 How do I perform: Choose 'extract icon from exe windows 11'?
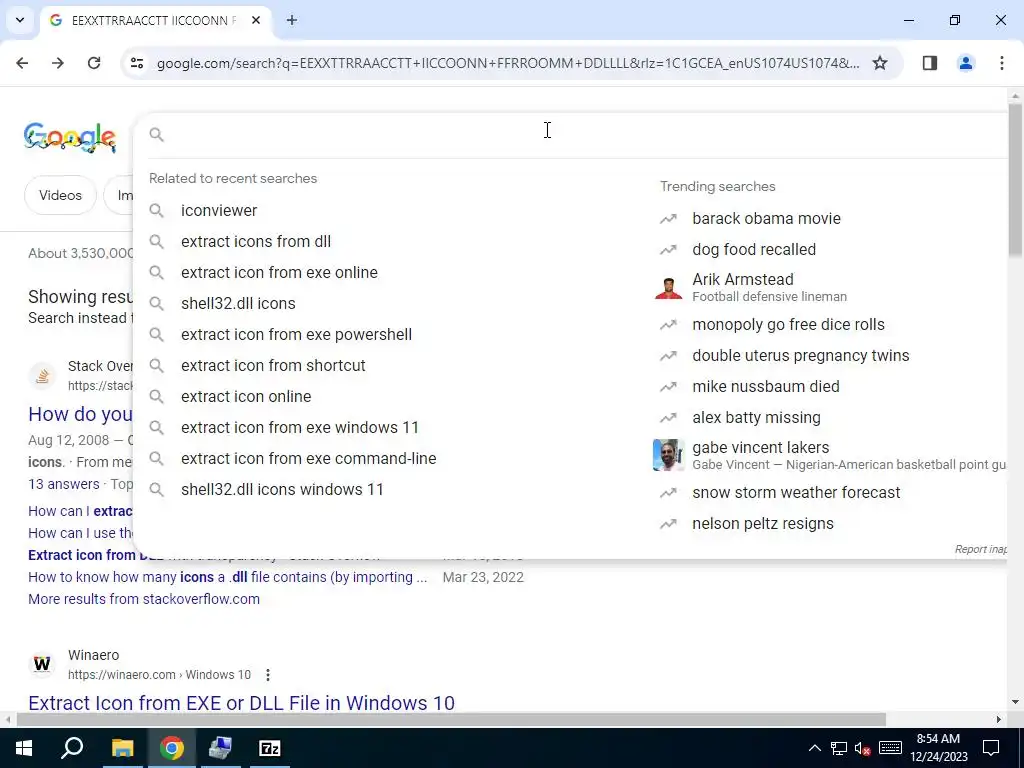point(300,428)
